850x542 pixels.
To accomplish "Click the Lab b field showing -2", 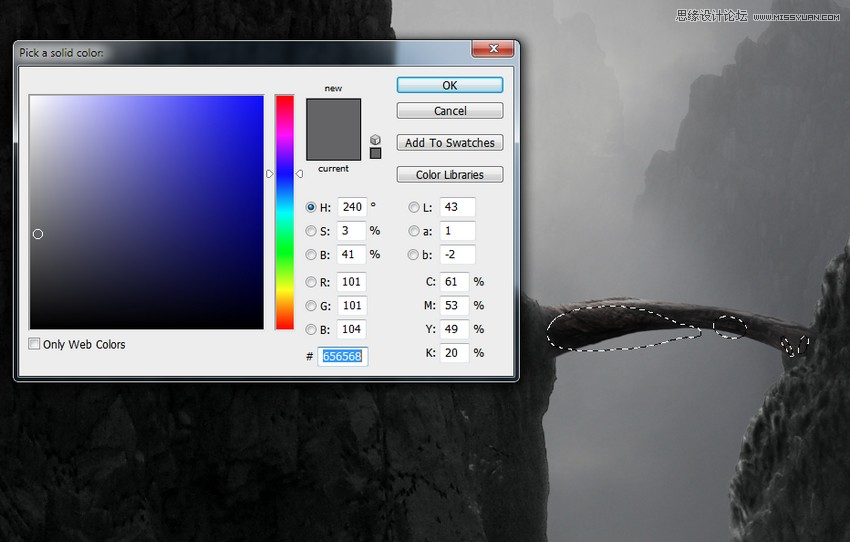I will (458, 255).
